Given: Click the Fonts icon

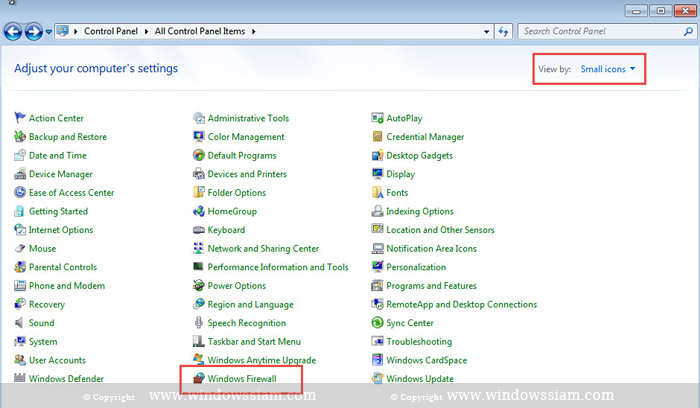Looking at the screenshot, I should point(378,192).
